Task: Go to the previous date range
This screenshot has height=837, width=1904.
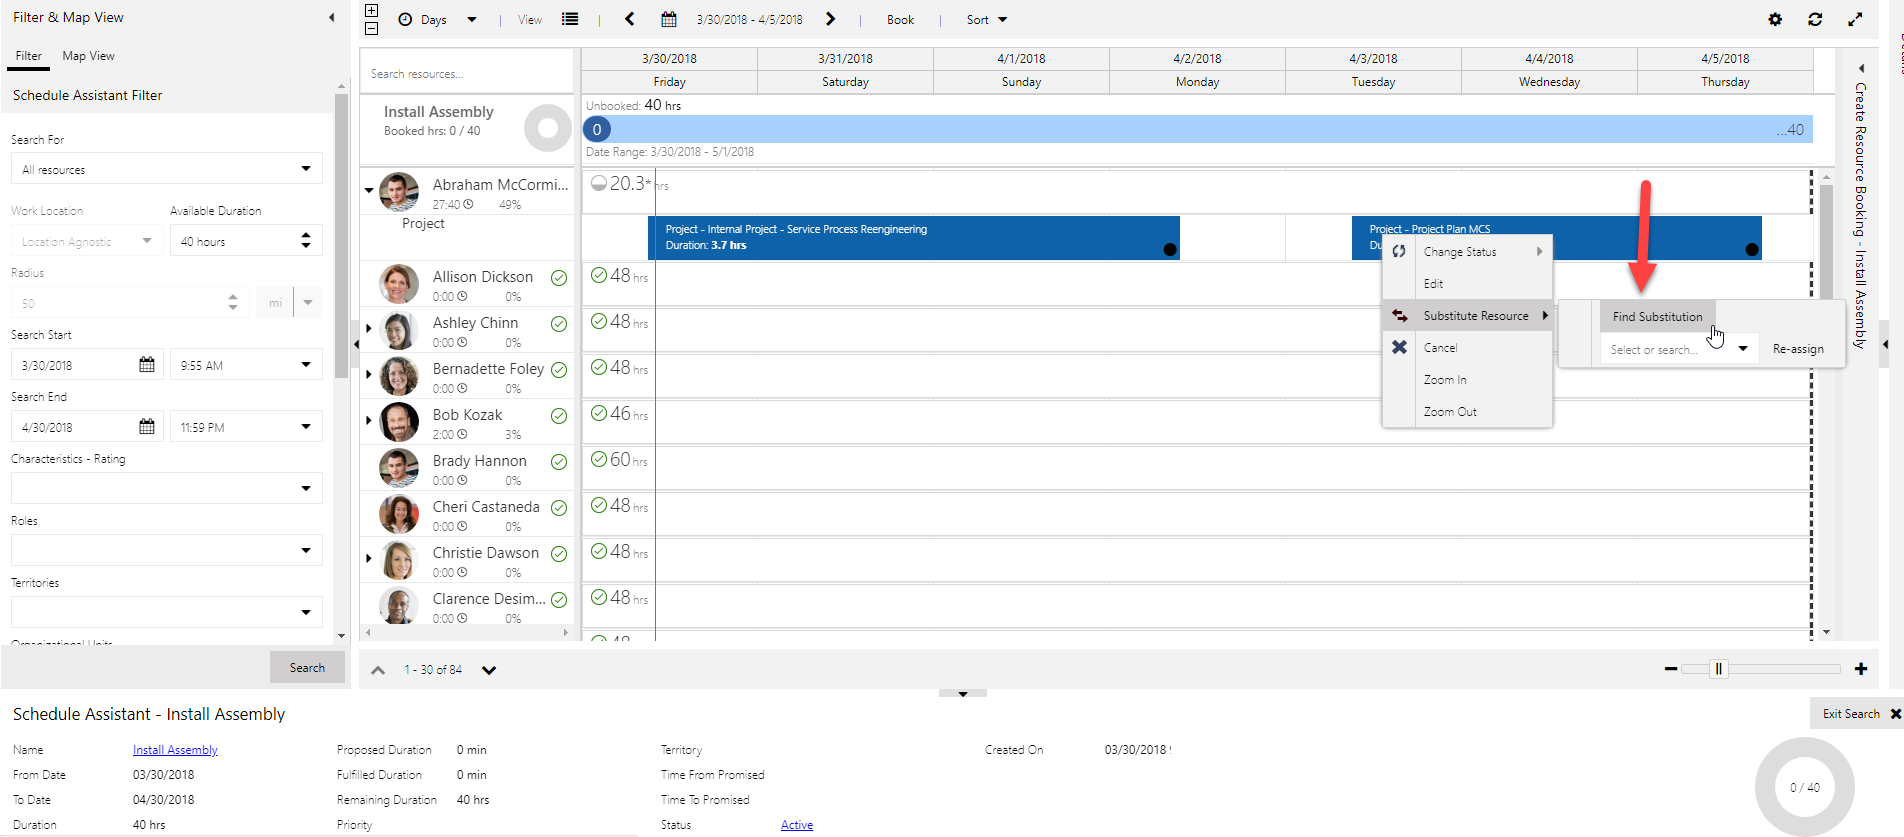Action: (x=629, y=19)
